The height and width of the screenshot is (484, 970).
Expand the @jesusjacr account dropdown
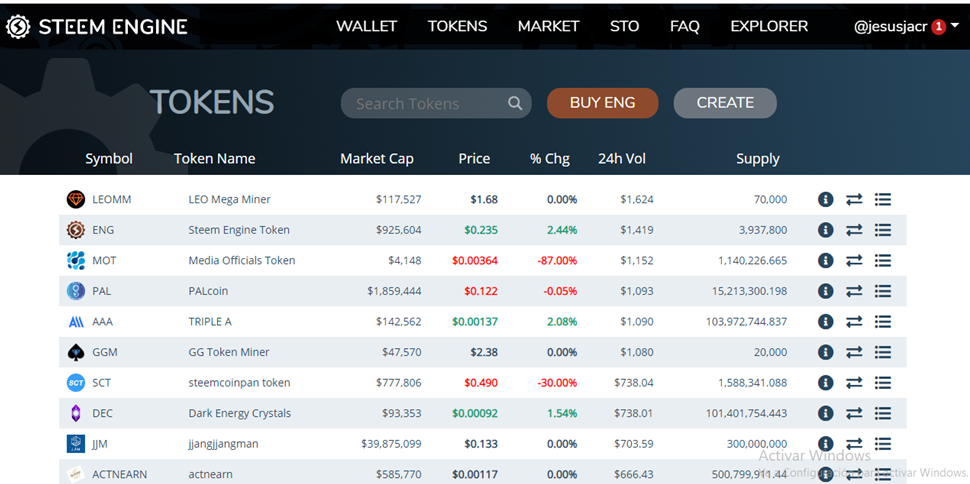955,25
